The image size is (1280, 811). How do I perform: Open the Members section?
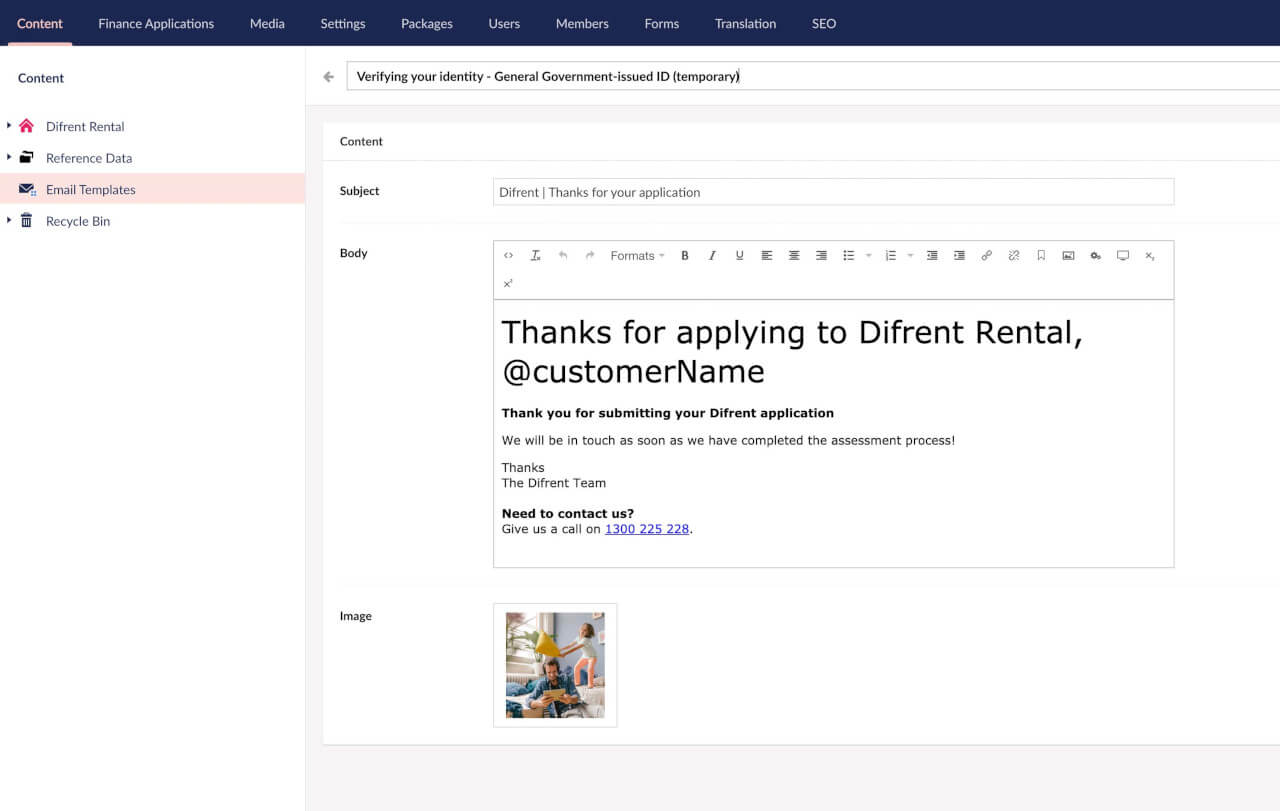click(x=582, y=23)
